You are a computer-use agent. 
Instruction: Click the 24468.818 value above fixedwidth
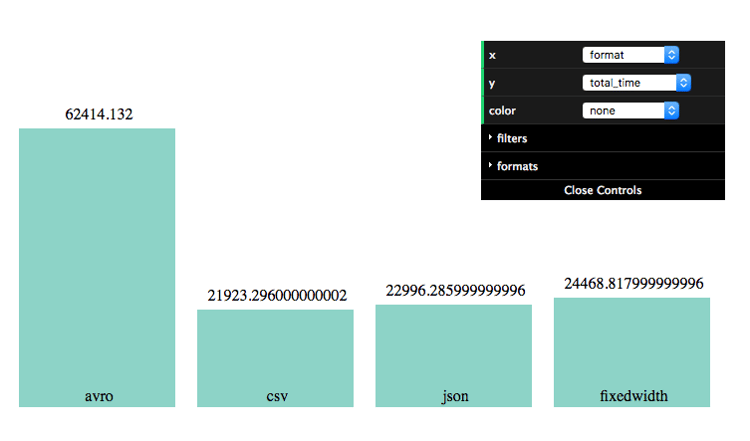634,284
